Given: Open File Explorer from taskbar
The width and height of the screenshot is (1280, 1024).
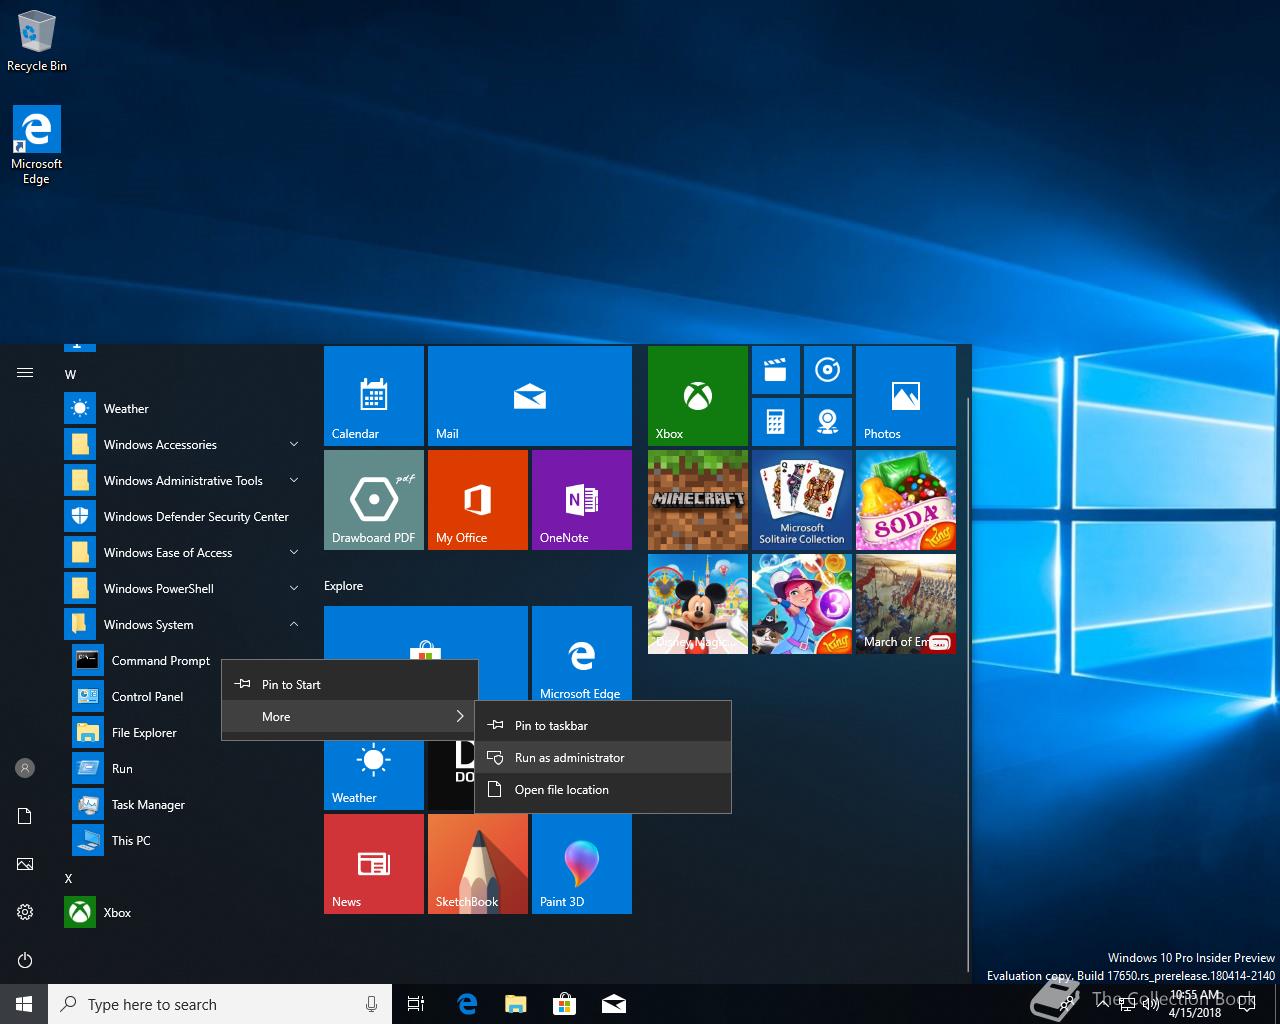Looking at the screenshot, I should pyautogui.click(x=516, y=1004).
